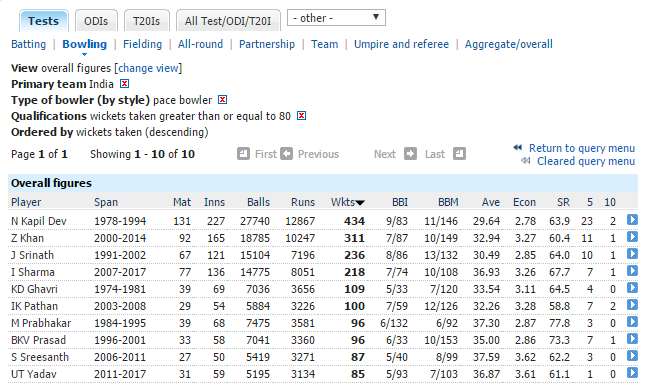
Task: Switch to the ODIs tab
Action: (96, 21)
